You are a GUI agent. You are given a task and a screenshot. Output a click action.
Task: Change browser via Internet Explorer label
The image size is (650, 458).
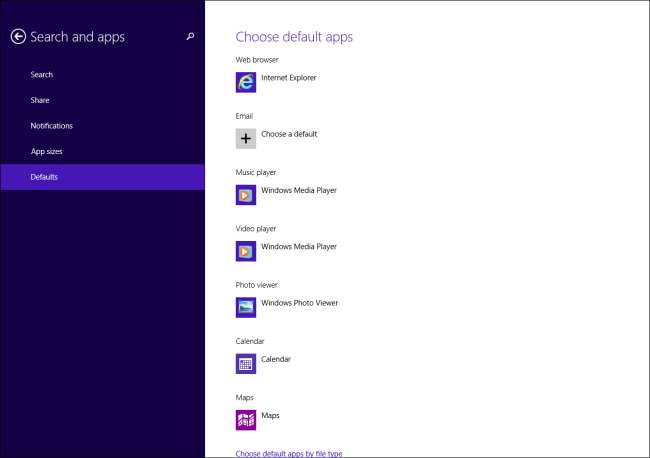coord(289,78)
